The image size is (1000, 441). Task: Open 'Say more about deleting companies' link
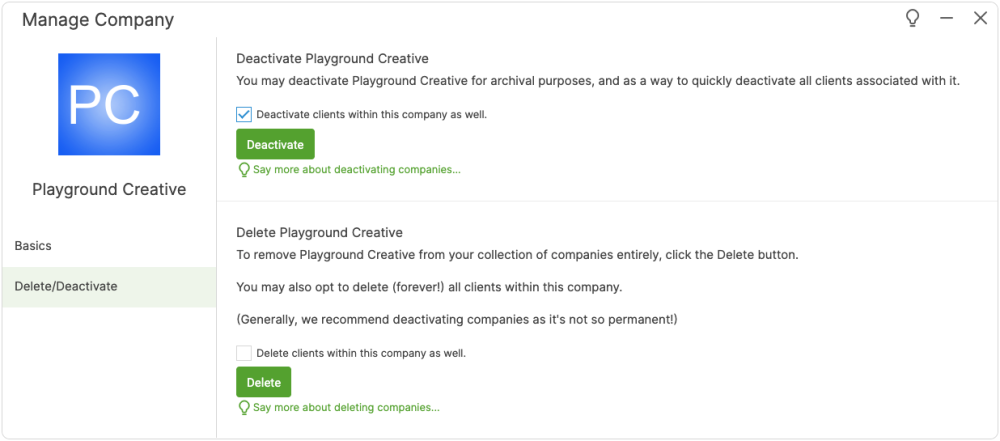(346, 408)
